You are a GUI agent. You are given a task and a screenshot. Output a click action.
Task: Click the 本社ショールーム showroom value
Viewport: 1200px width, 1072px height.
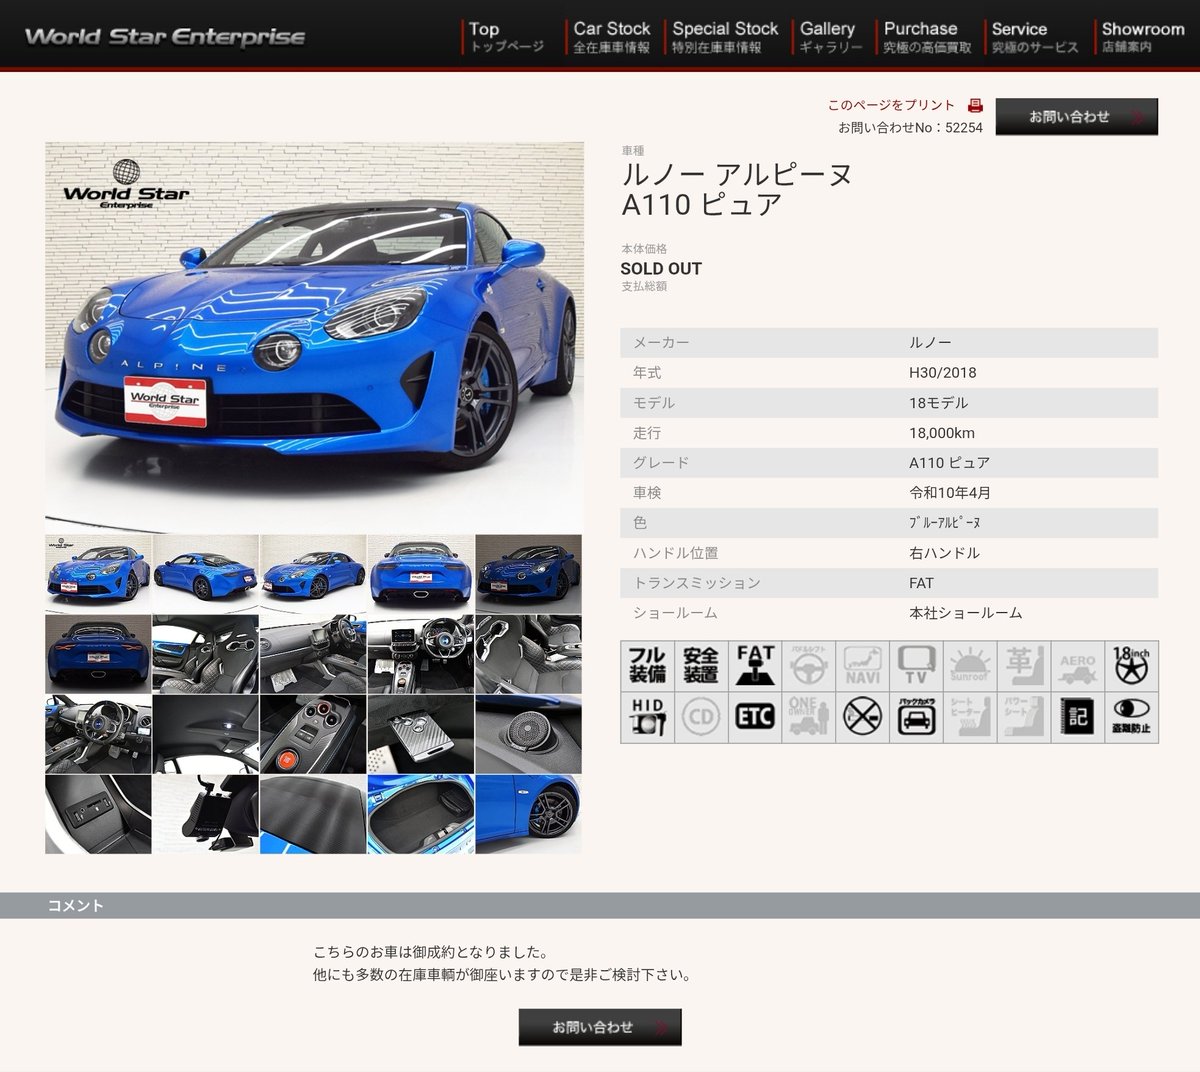pos(966,613)
